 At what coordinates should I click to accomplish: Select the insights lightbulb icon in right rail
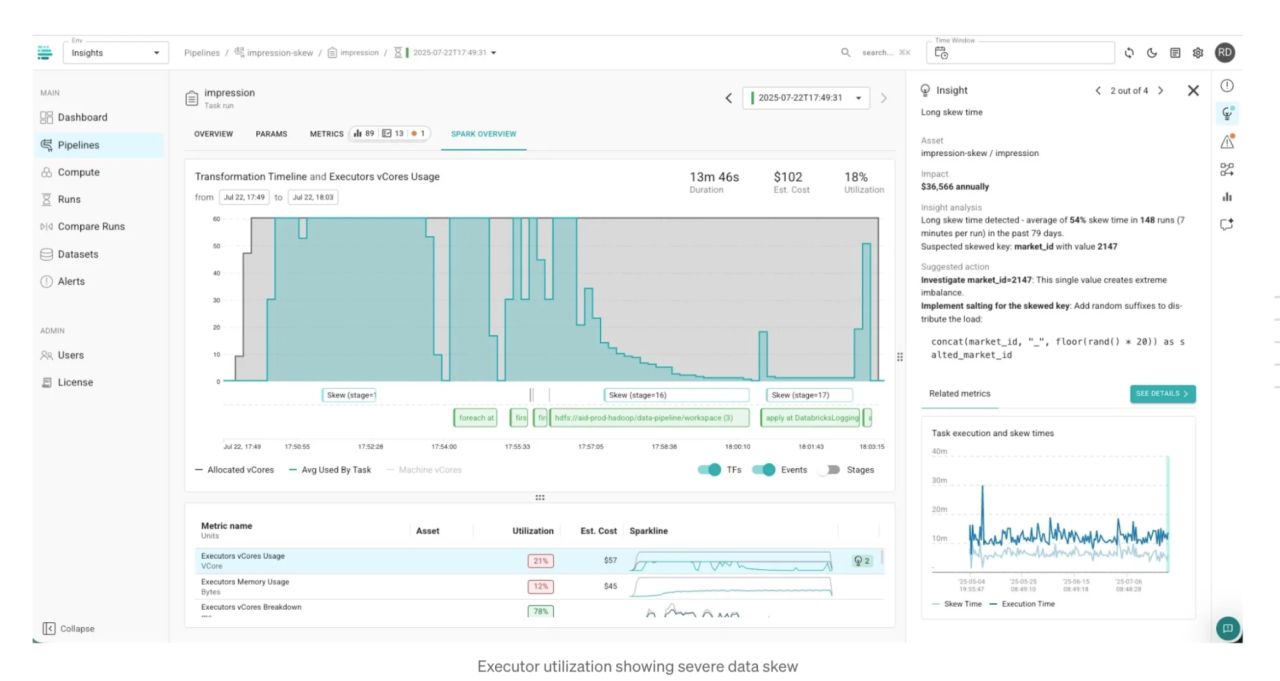(1227, 114)
